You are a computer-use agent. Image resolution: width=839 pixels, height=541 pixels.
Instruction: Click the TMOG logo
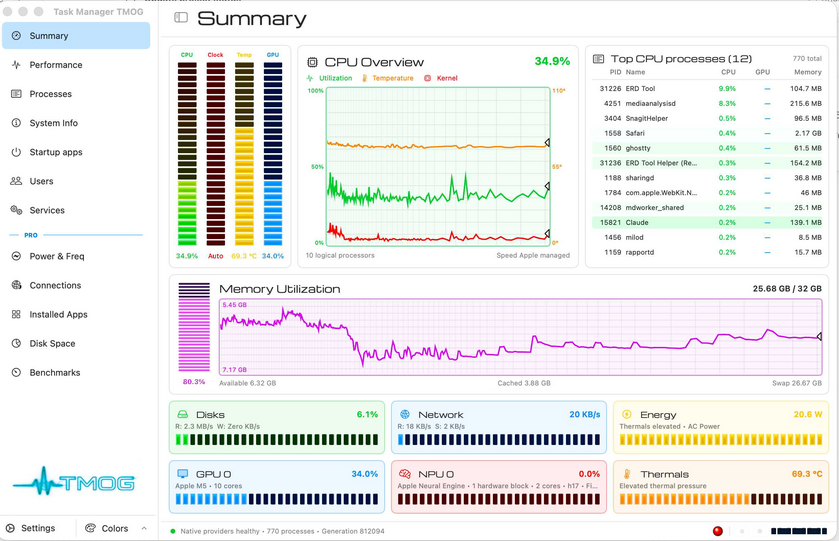tap(74, 481)
